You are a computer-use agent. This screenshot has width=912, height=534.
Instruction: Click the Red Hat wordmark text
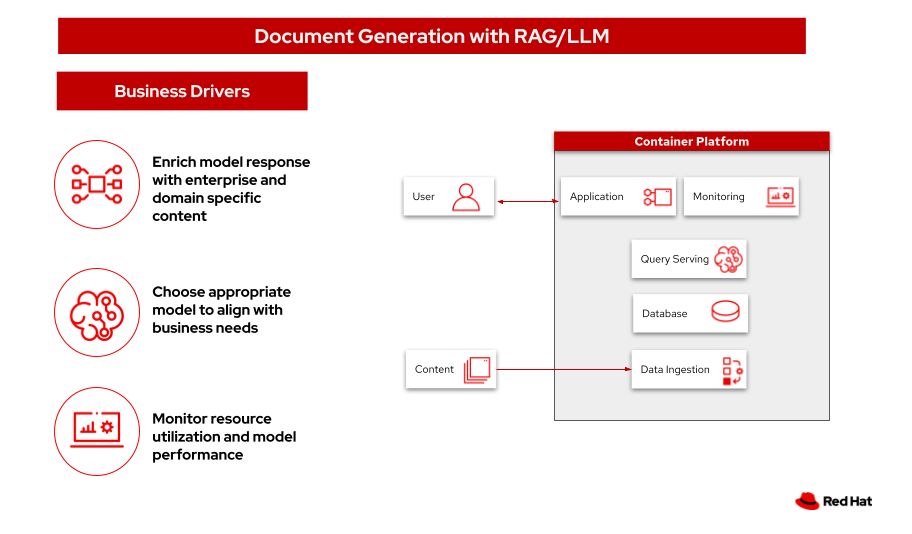[847, 501]
